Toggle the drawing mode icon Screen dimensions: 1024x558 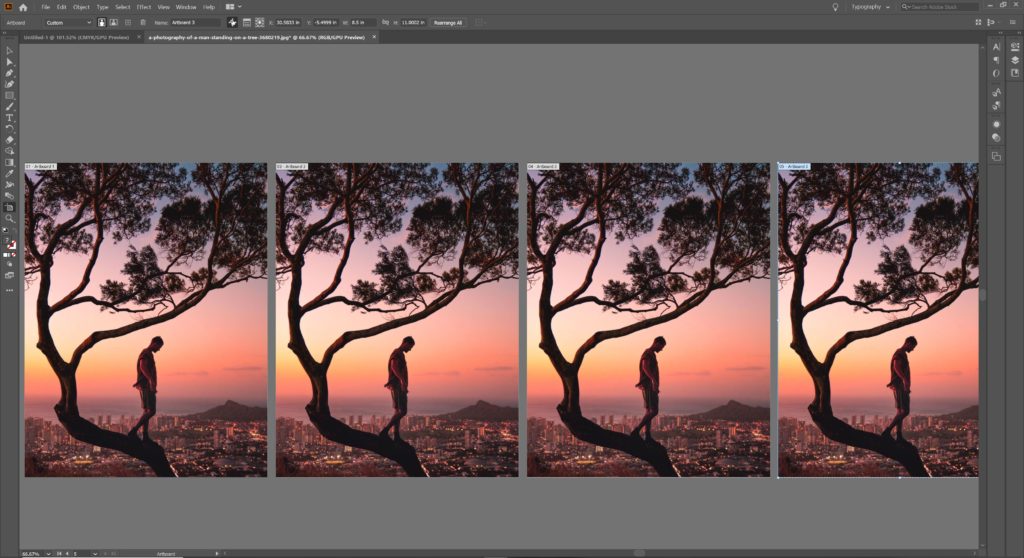(x=10, y=264)
